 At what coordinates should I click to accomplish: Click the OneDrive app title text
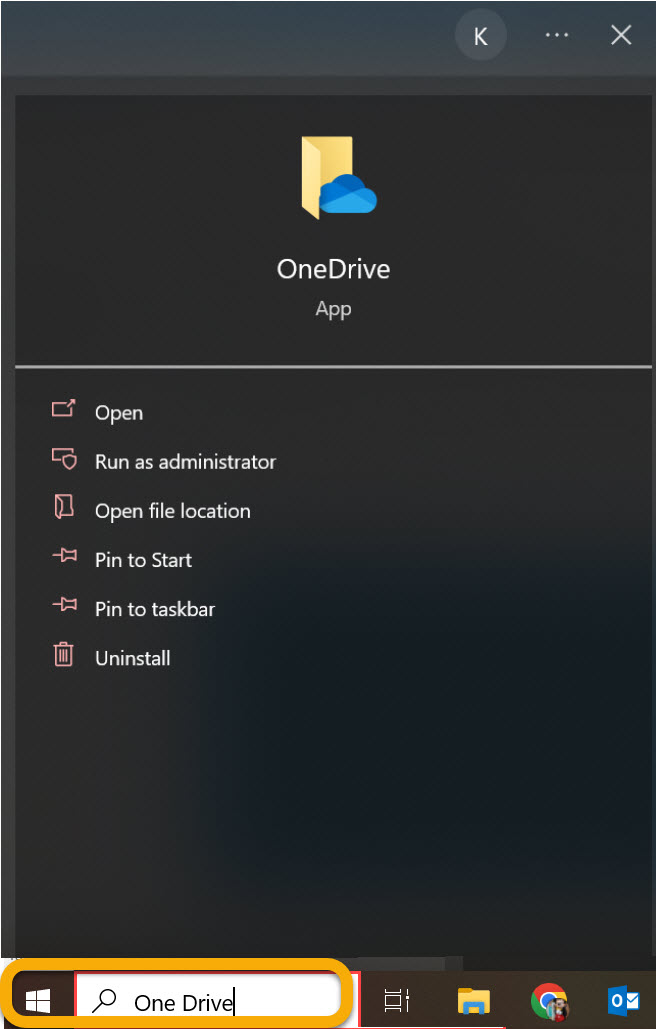click(333, 269)
